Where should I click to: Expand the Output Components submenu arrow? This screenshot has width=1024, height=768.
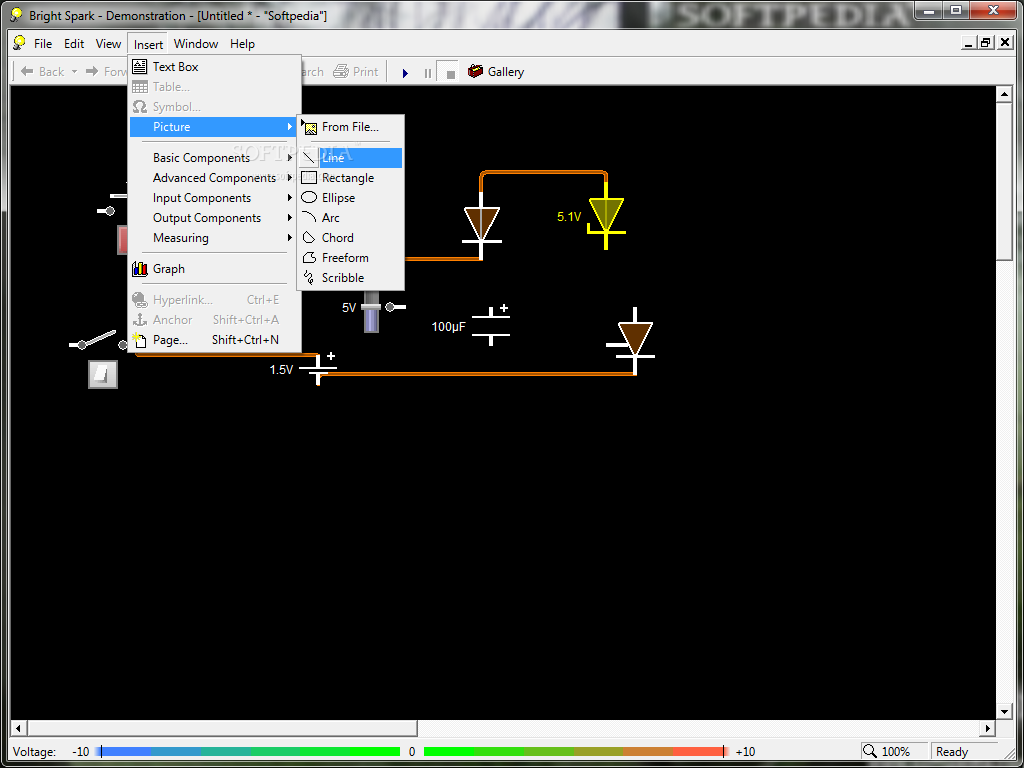289,217
